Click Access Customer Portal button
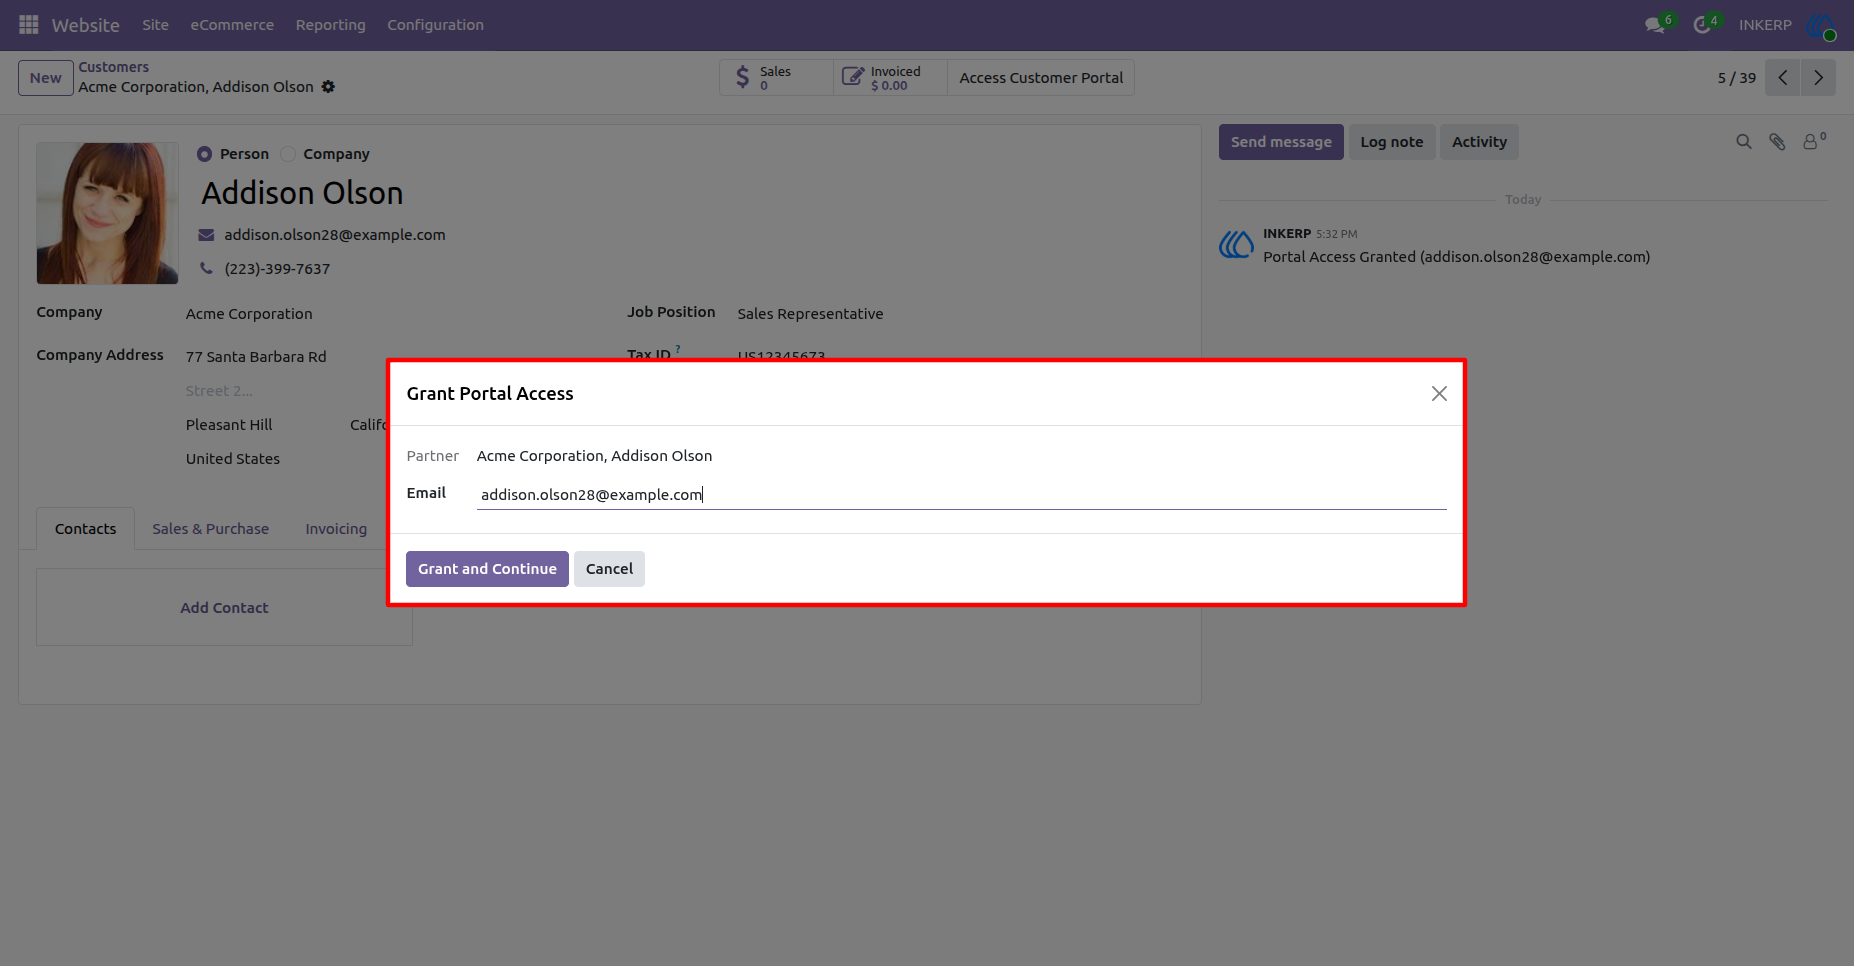 point(1041,78)
